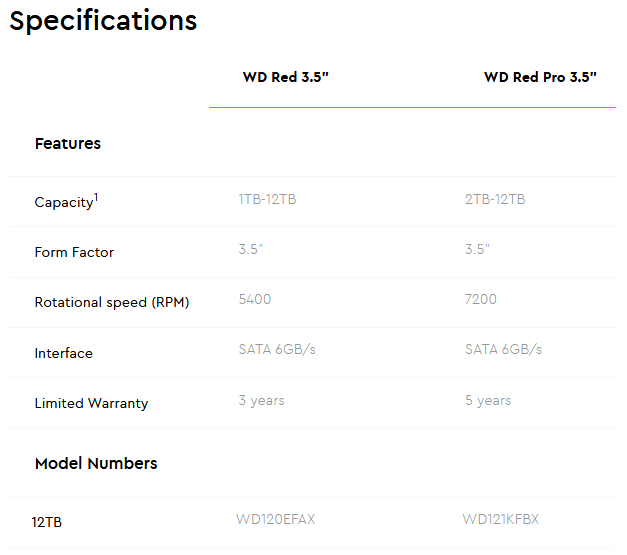
Task: Click the Features section heading
Action: pos(68,144)
